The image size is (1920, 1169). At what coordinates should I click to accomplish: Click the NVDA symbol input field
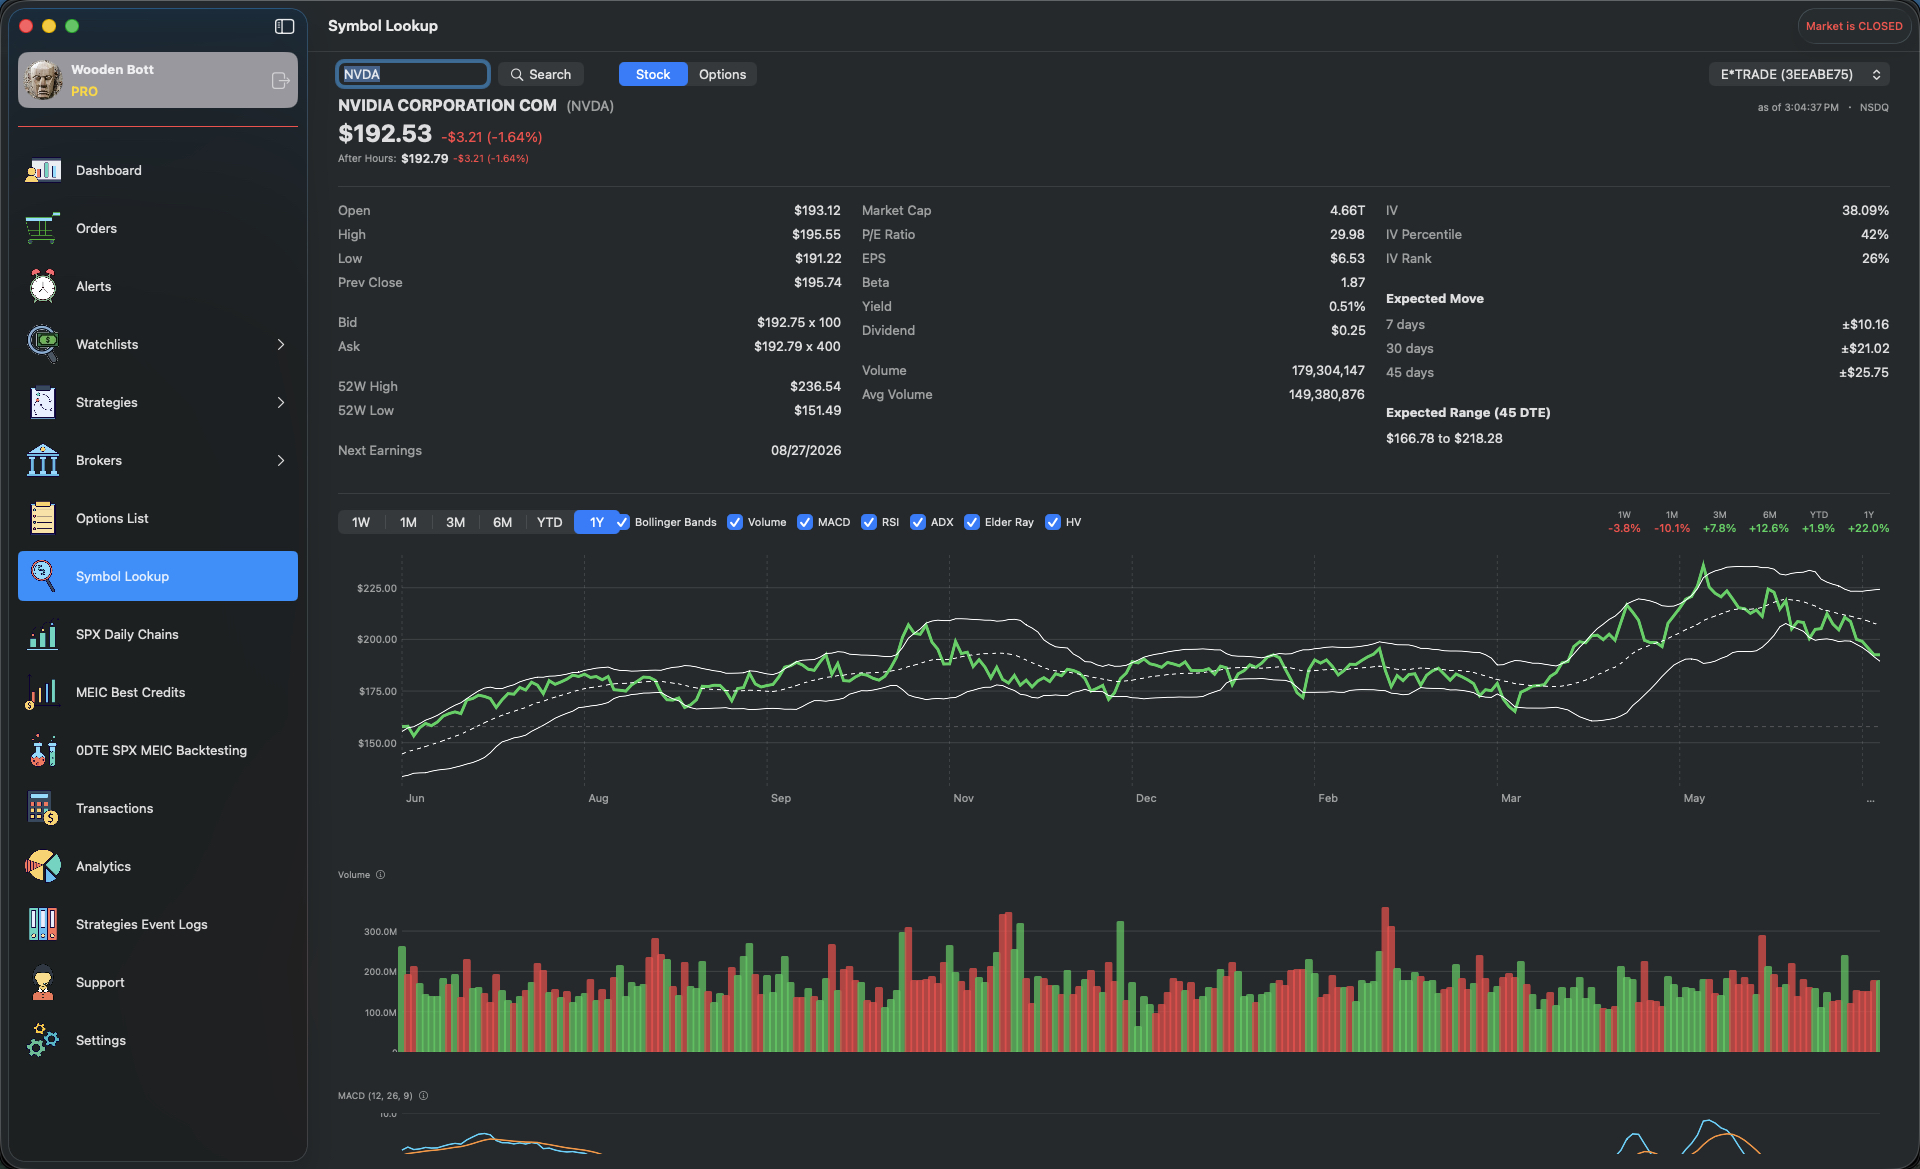click(x=412, y=74)
